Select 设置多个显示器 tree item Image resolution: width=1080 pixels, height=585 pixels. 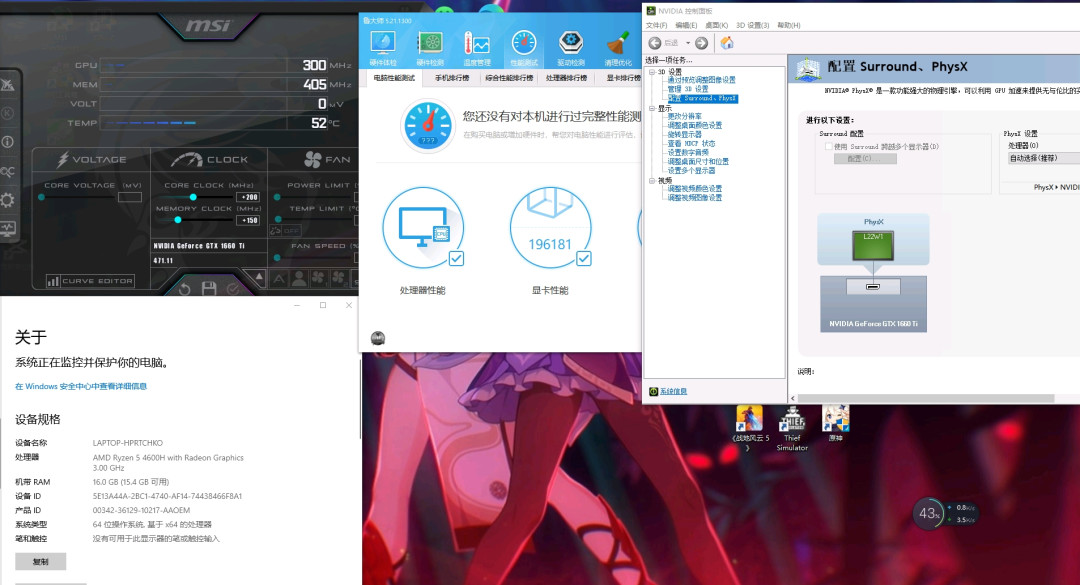click(x=691, y=170)
